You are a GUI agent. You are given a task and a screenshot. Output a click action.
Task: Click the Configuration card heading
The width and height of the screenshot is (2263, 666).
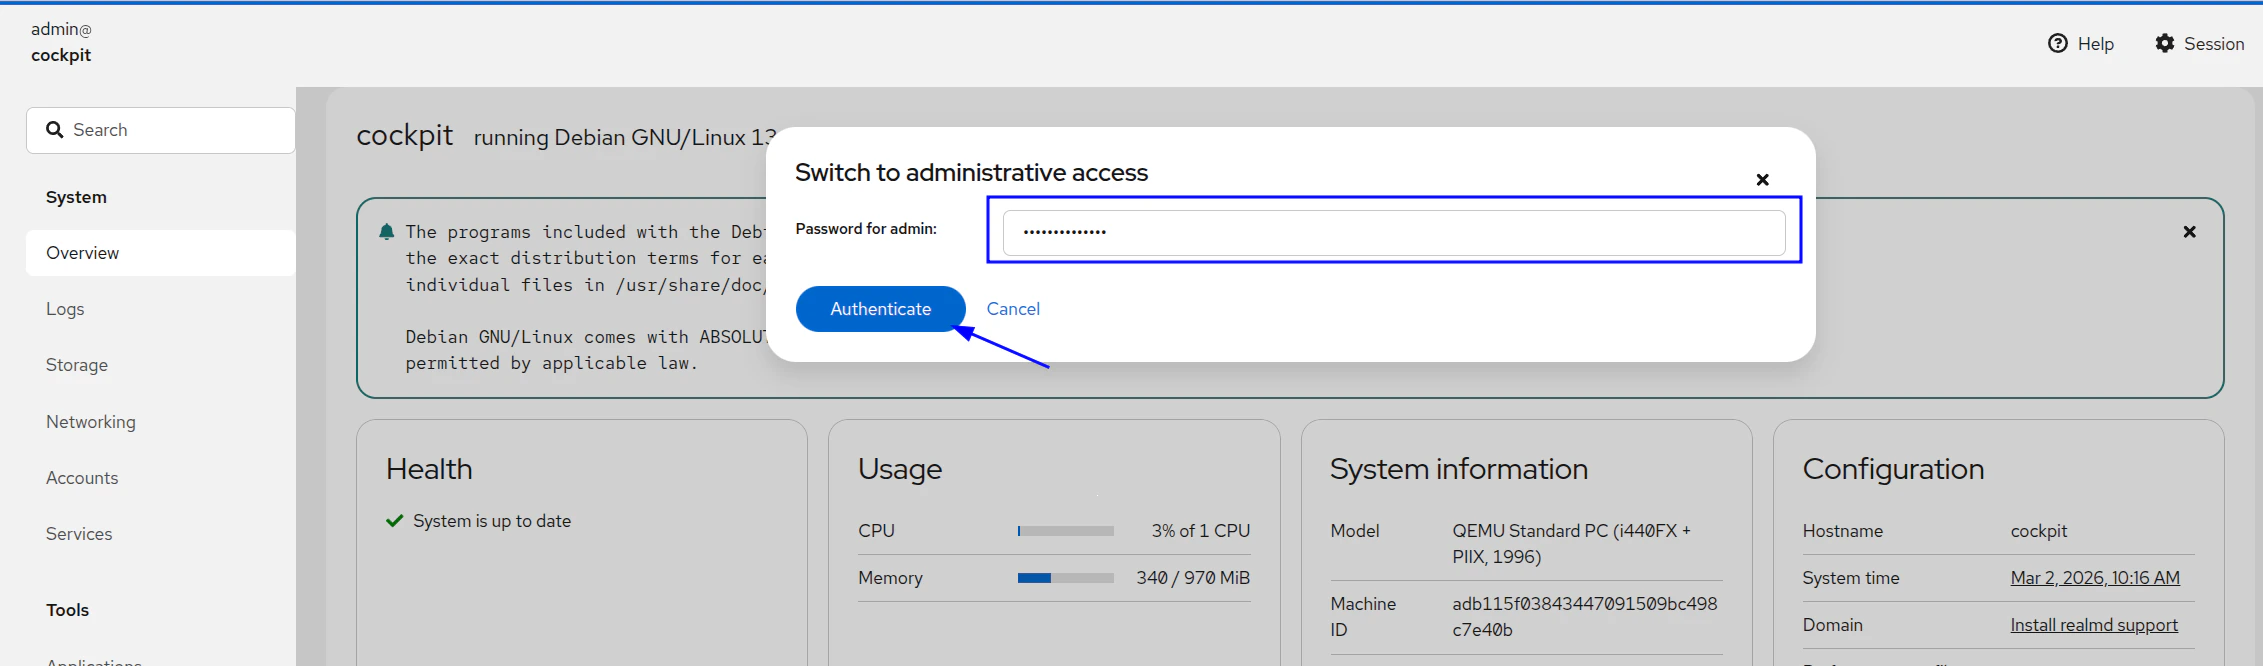[1893, 469]
